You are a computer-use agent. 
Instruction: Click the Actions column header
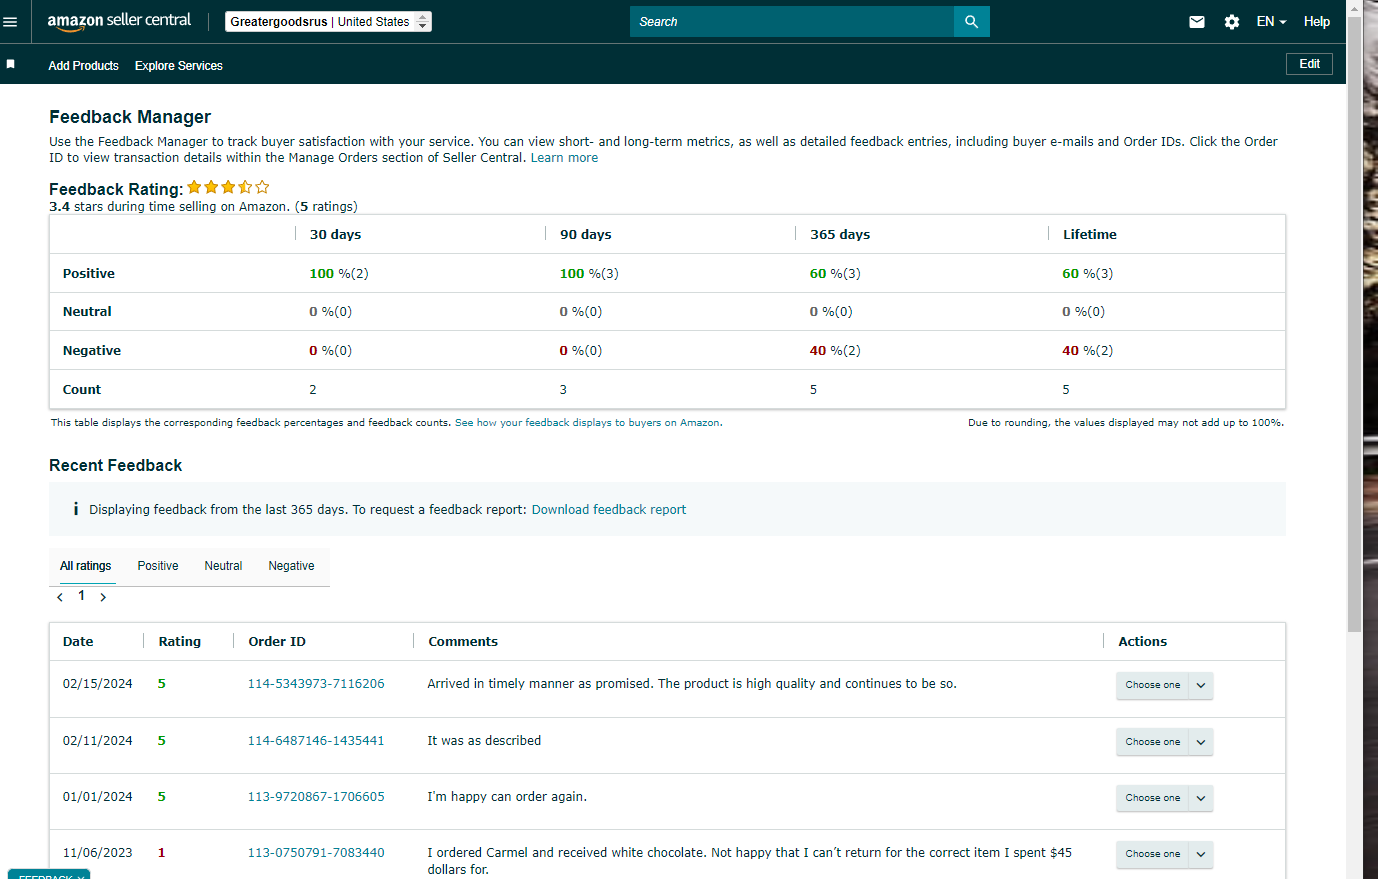tap(1143, 642)
